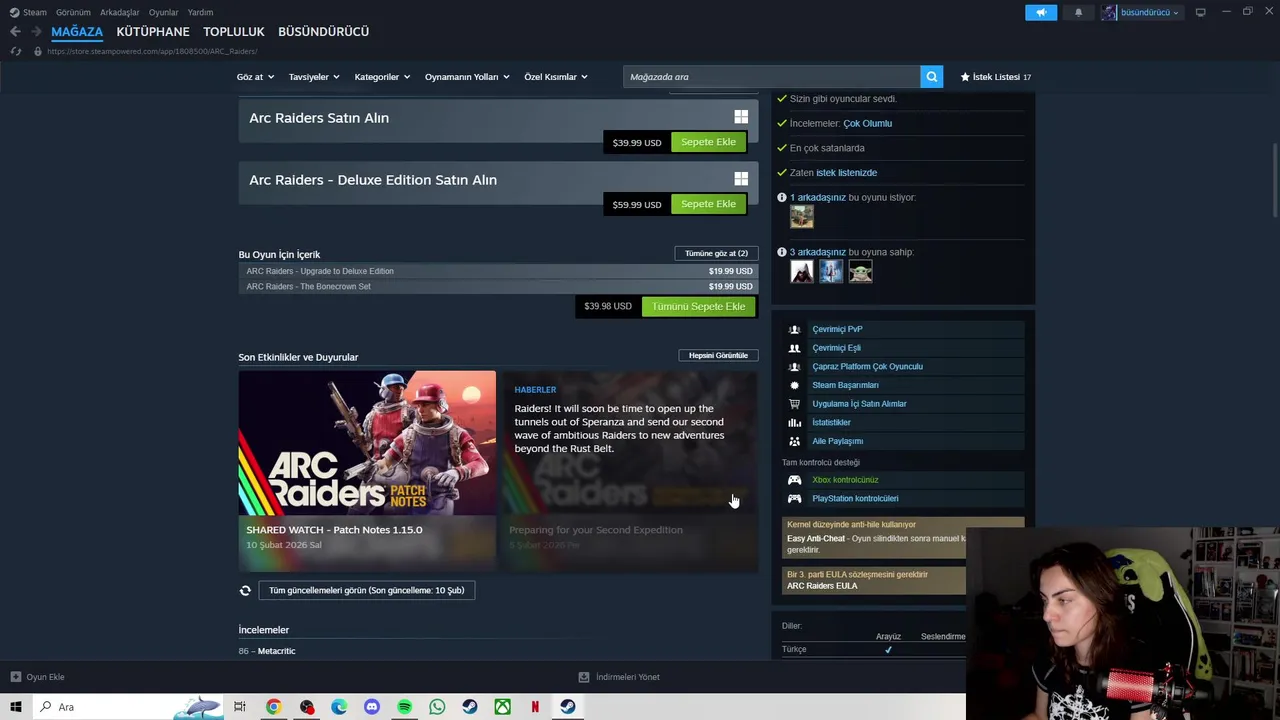Open the Patch Notes 1.15.0 news thumbnail
1280x720 pixels.
pyautogui.click(x=367, y=443)
